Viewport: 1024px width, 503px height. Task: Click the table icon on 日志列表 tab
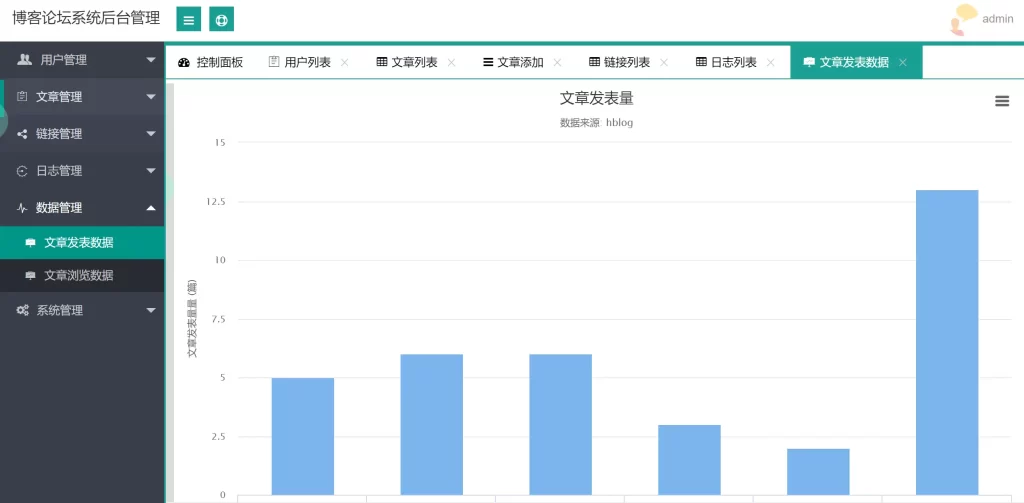coord(701,62)
